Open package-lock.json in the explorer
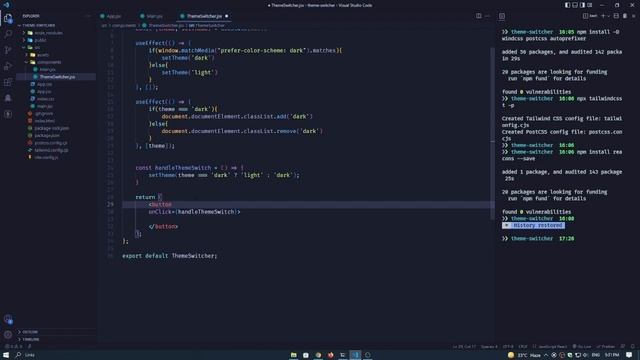This screenshot has width=640, height=360. (51, 128)
